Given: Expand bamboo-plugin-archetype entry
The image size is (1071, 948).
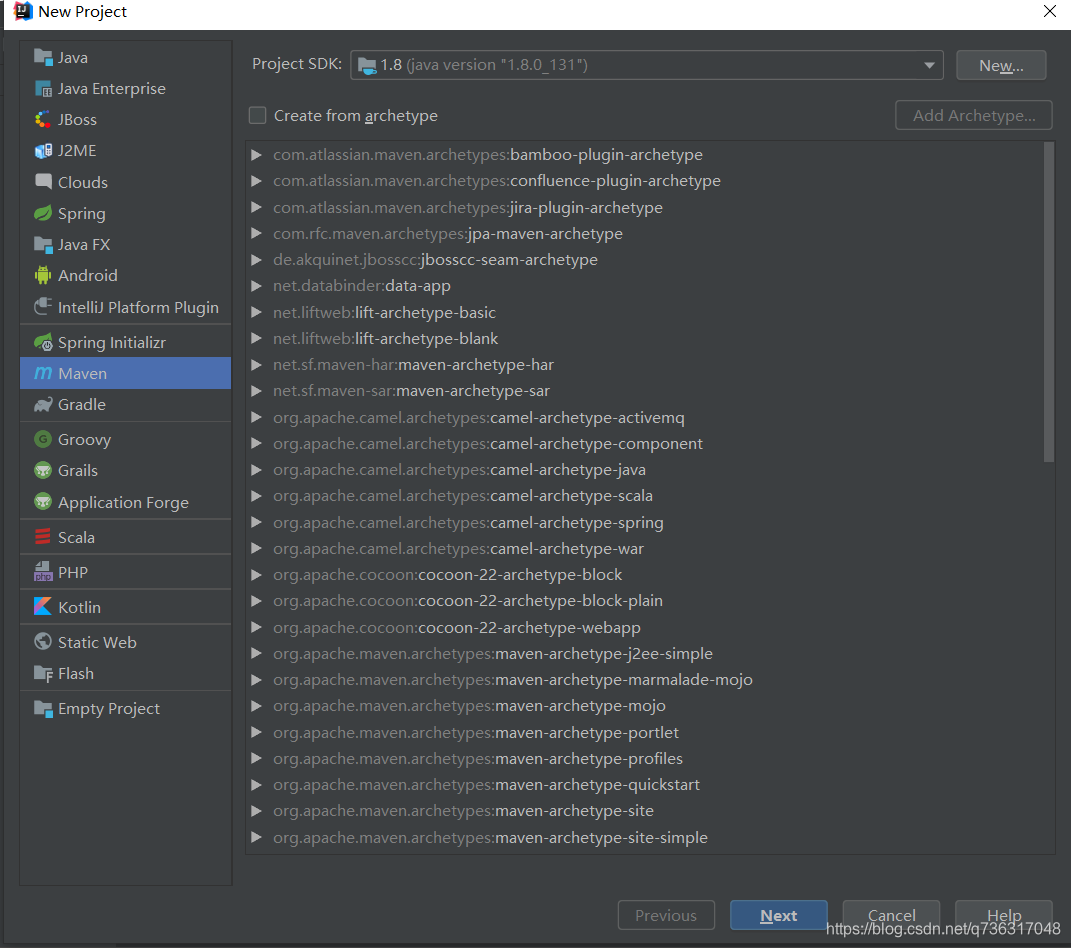Looking at the screenshot, I should [256, 154].
